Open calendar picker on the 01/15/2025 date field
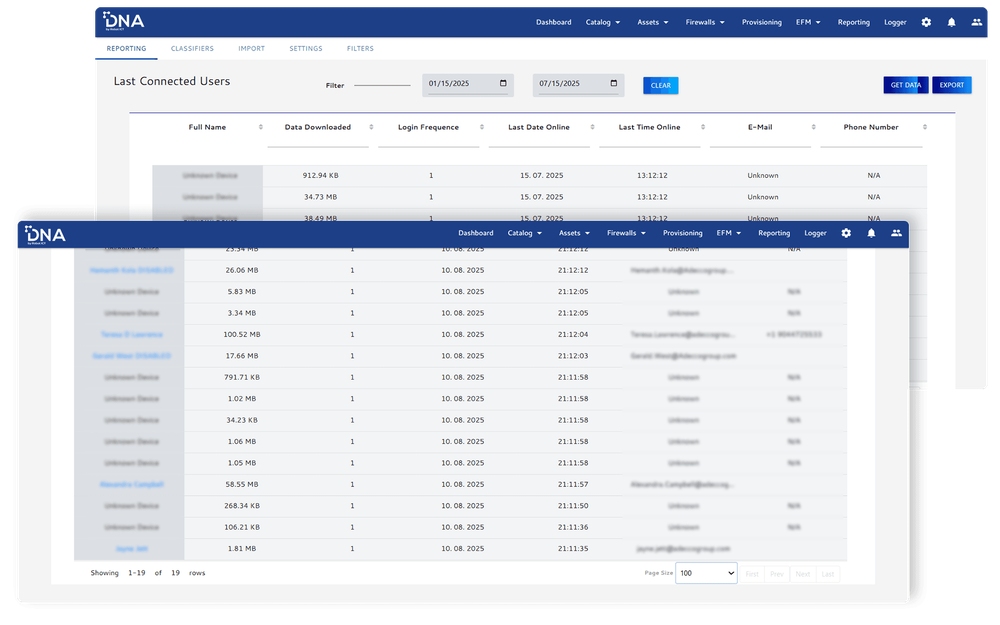The image size is (1000, 625). click(503, 84)
